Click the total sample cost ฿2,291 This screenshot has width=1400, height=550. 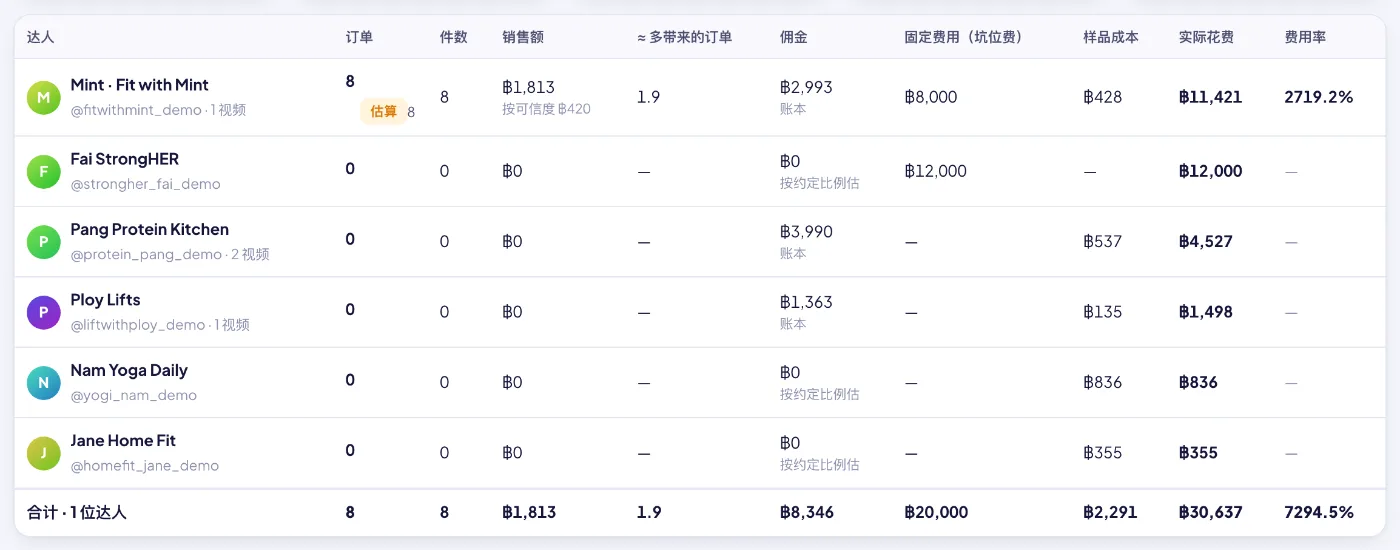click(1110, 513)
